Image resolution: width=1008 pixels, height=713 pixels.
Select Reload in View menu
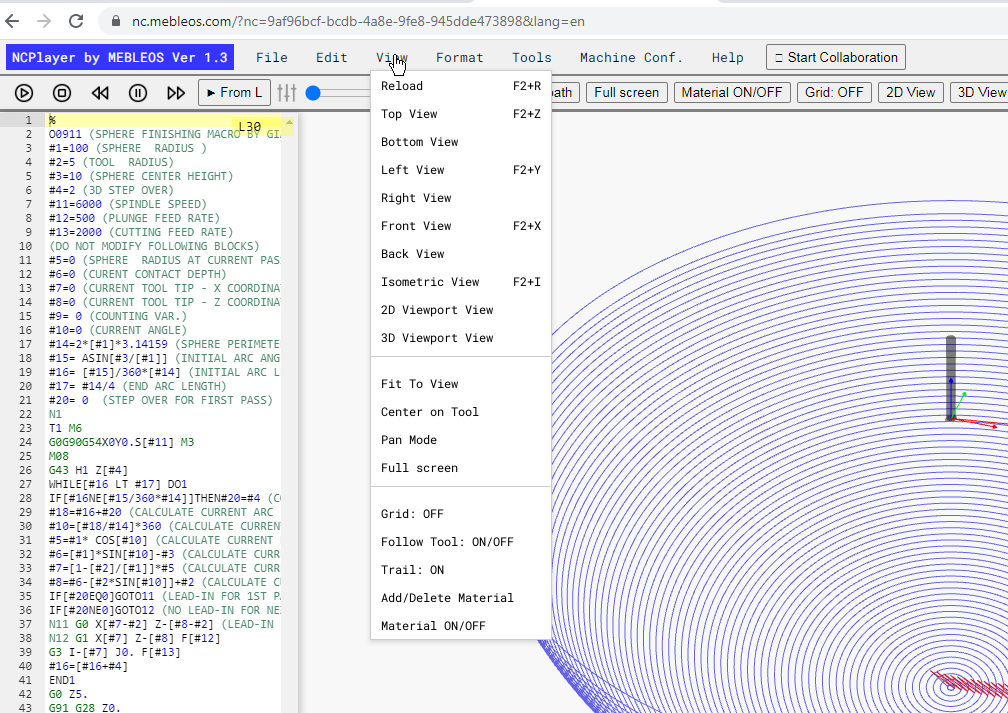tap(461, 86)
